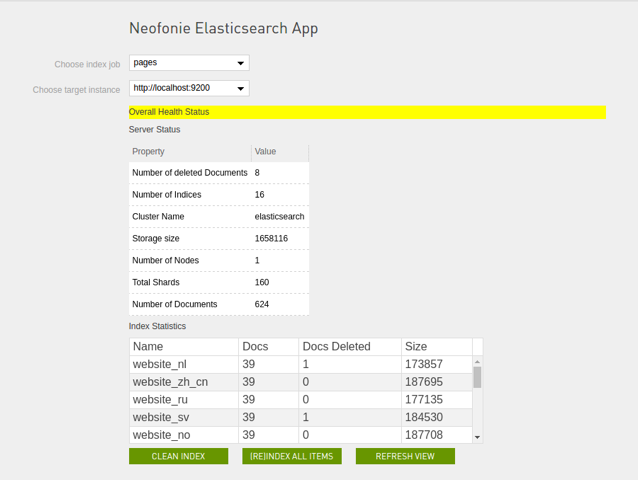The height and width of the screenshot is (480, 638).
Task: Click the Size column header
Action: 435,346
